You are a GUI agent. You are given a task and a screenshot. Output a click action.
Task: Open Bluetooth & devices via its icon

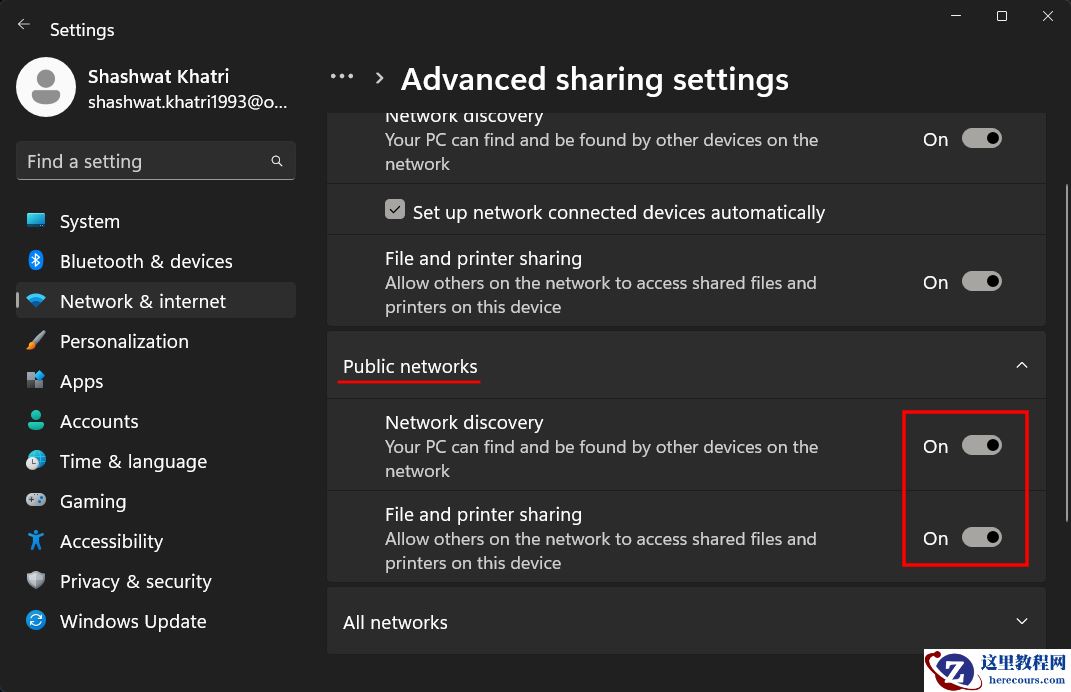point(36,261)
